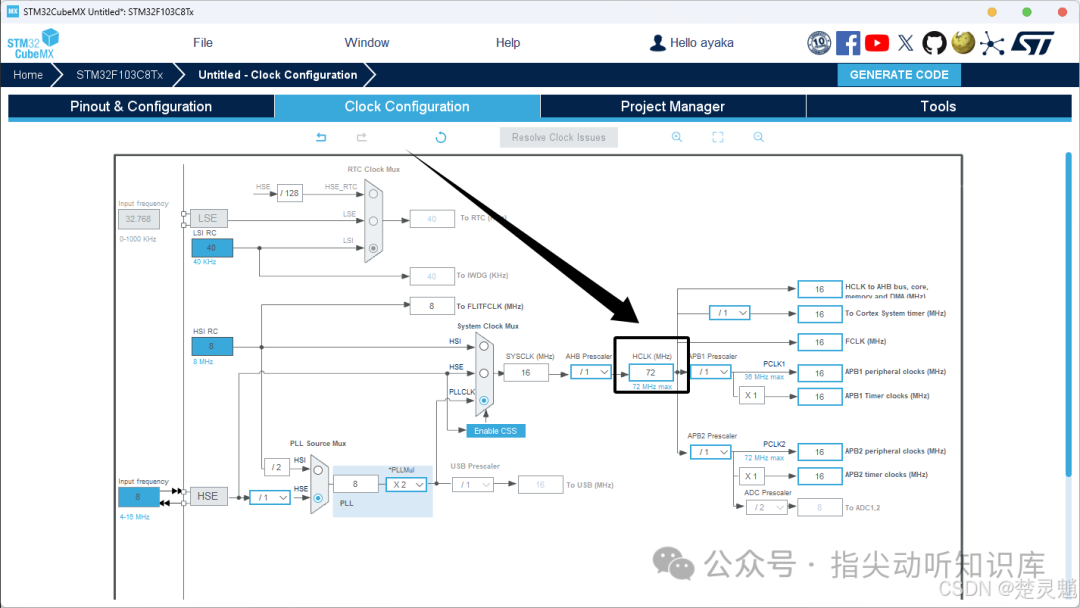Select HSI in System Clock Mux

pyautogui.click(x=484, y=346)
